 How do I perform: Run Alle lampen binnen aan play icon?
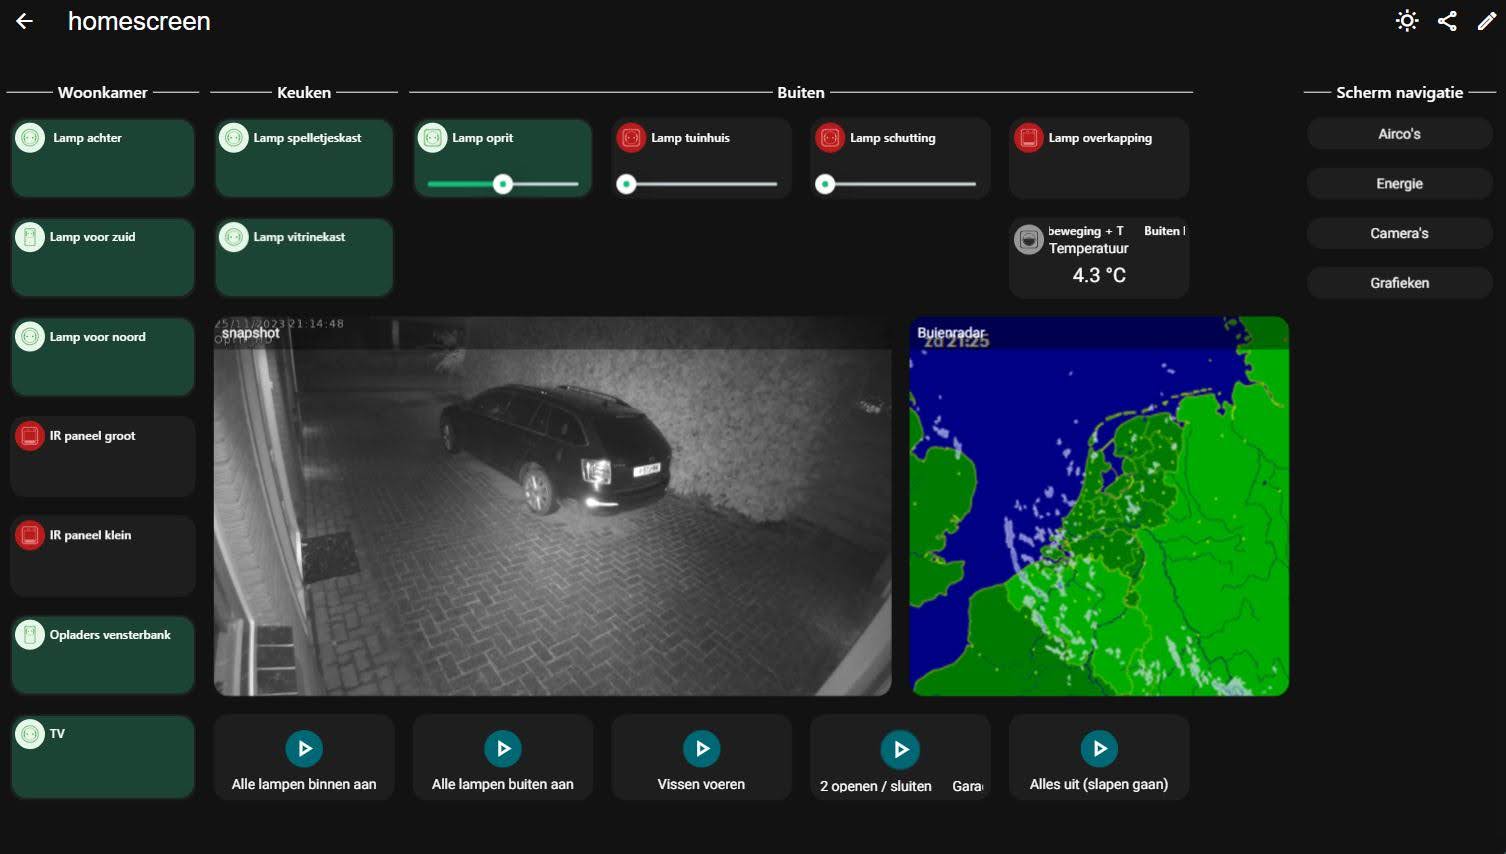tap(304, 748)
